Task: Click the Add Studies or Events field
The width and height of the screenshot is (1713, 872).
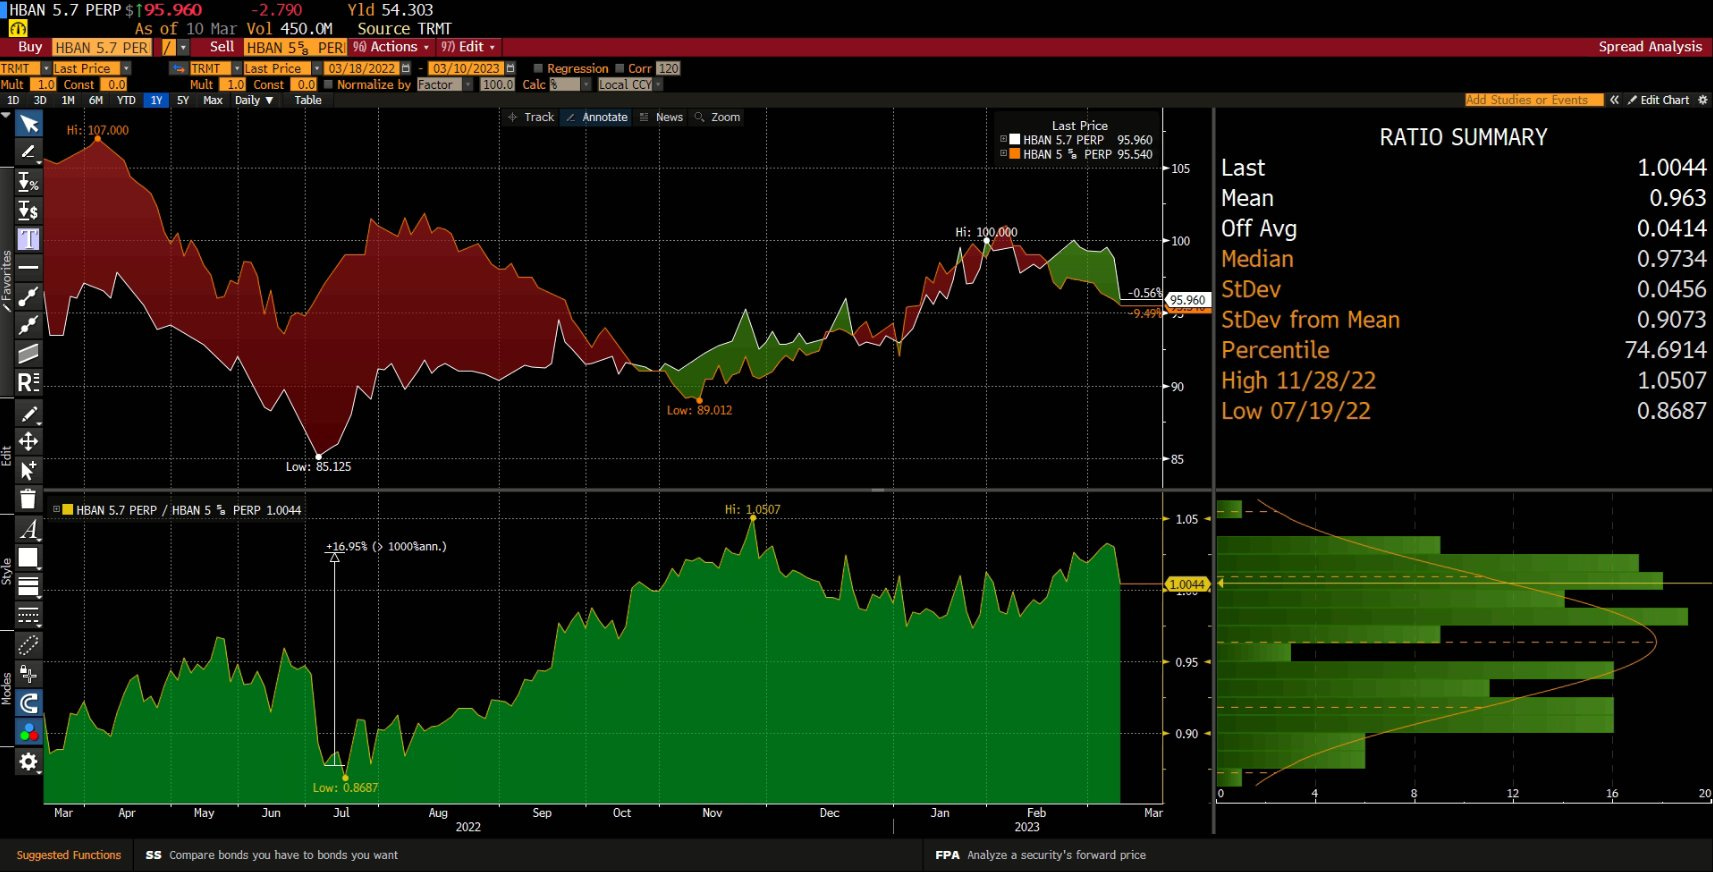Action: (1533, 100)
